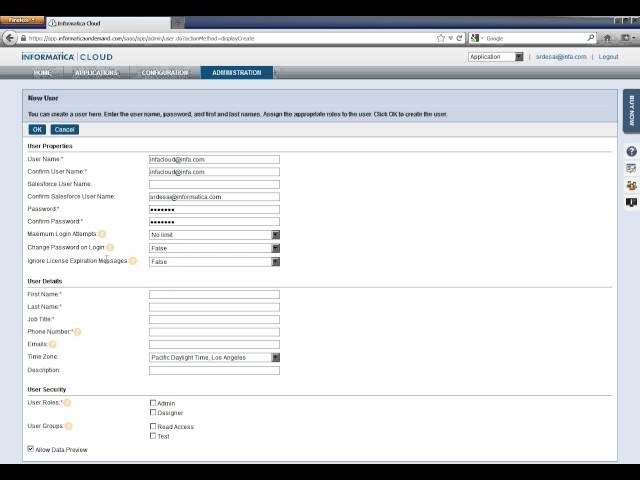
Task: Click the Google search engine icon
Action: pos(475,38)
